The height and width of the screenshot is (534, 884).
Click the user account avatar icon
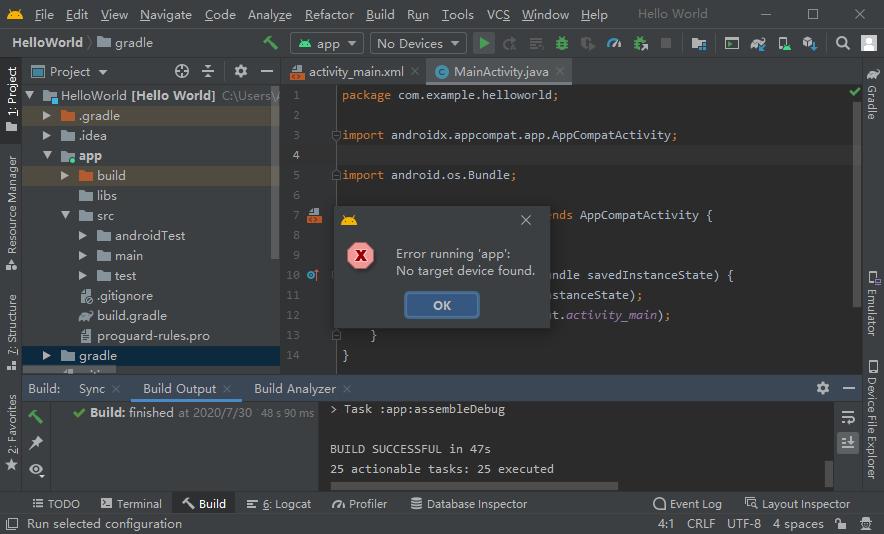869,43
